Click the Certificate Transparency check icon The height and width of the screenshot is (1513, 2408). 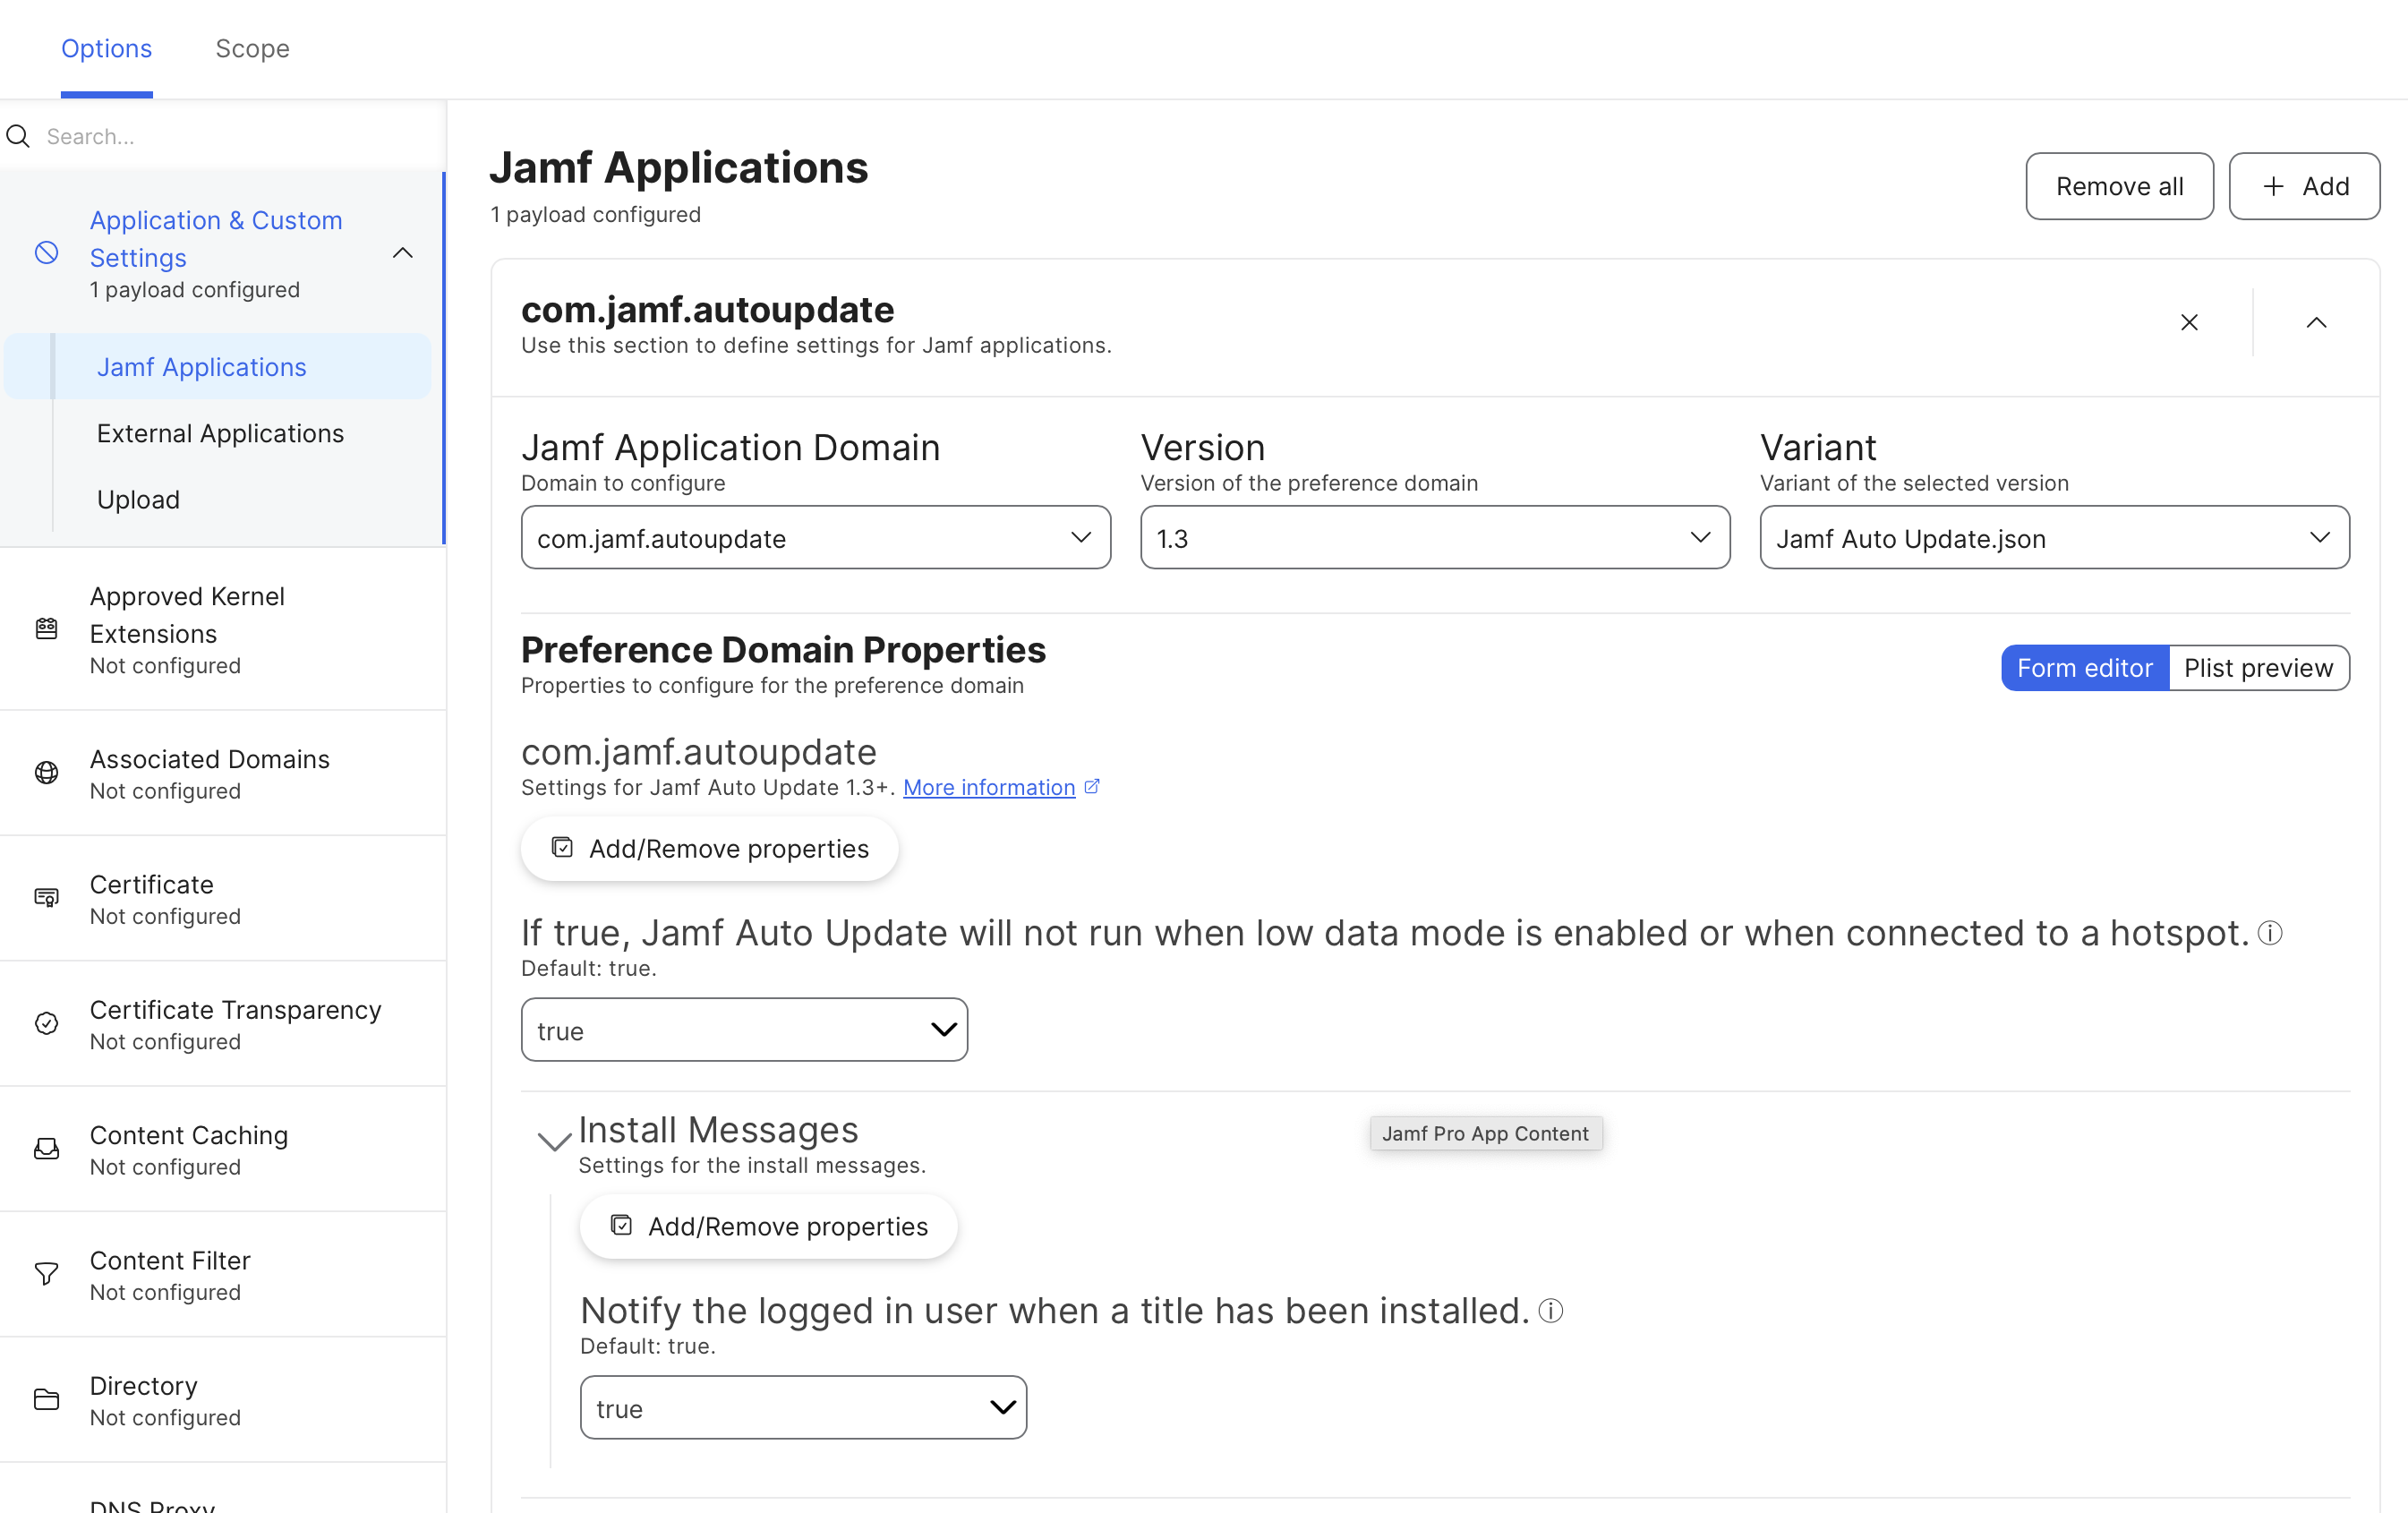46,1023
